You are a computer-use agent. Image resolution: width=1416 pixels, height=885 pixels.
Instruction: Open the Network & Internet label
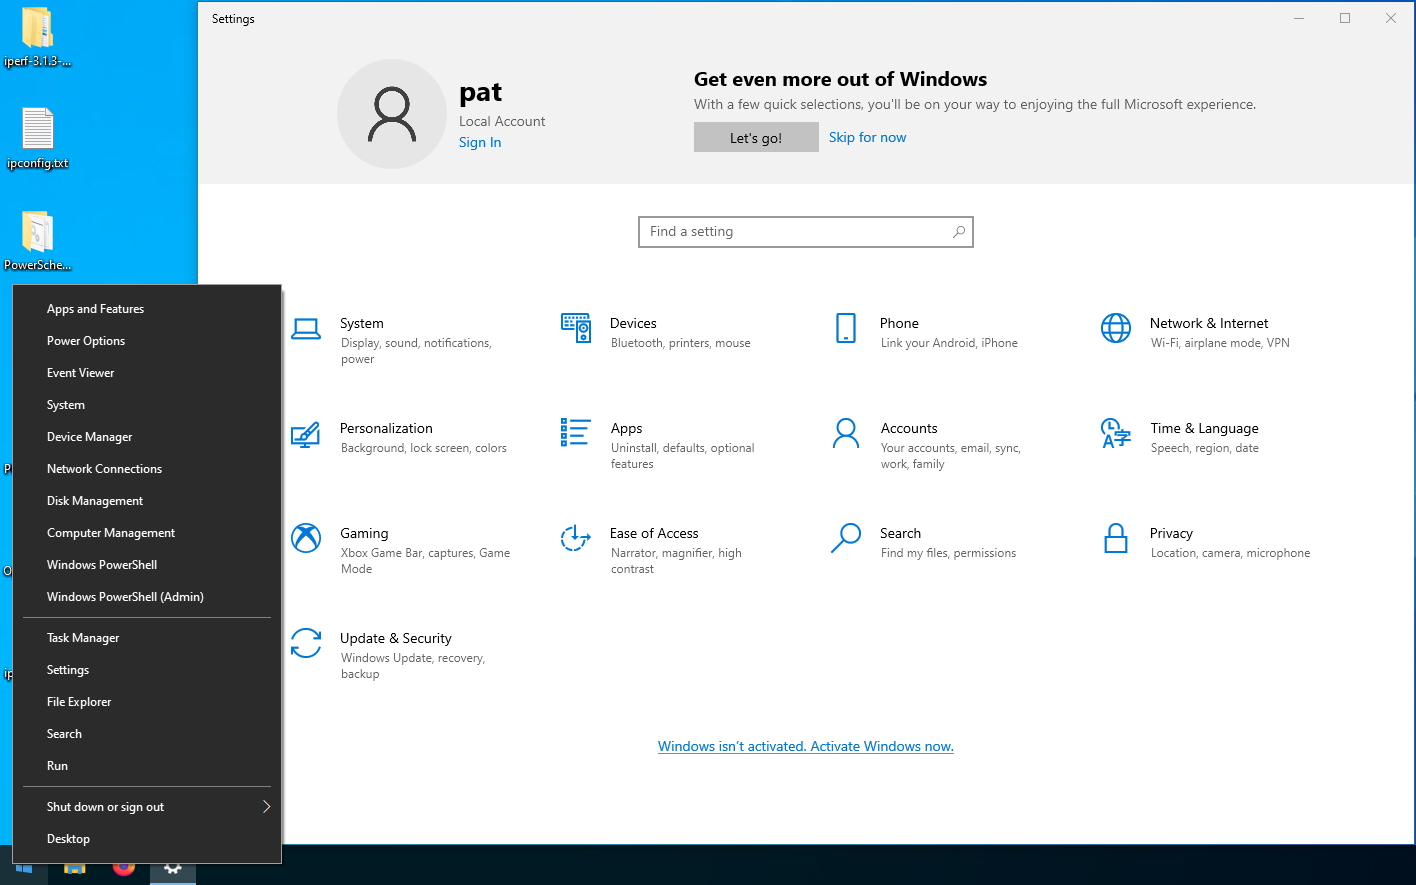1209,323
